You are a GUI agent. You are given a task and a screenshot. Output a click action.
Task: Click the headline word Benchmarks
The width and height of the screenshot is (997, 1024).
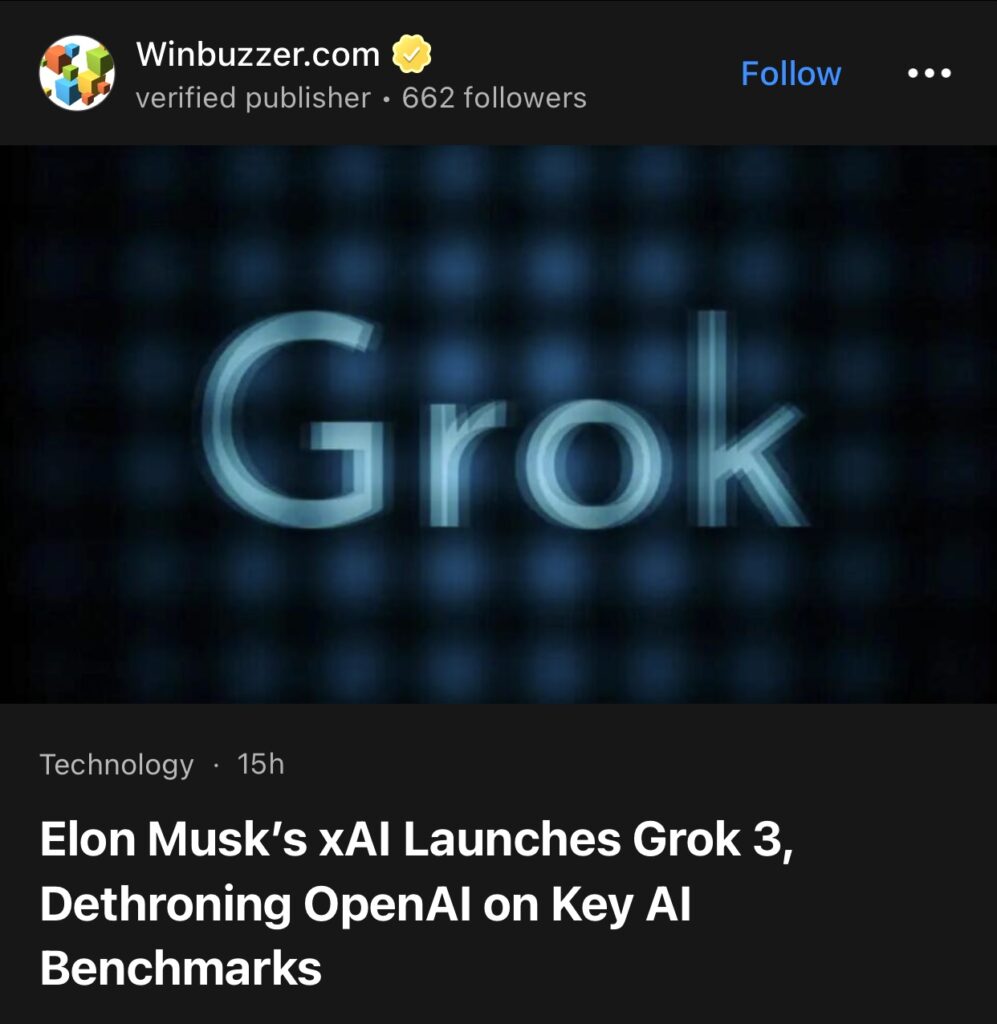pyautogui.click(x=181, y=968)
